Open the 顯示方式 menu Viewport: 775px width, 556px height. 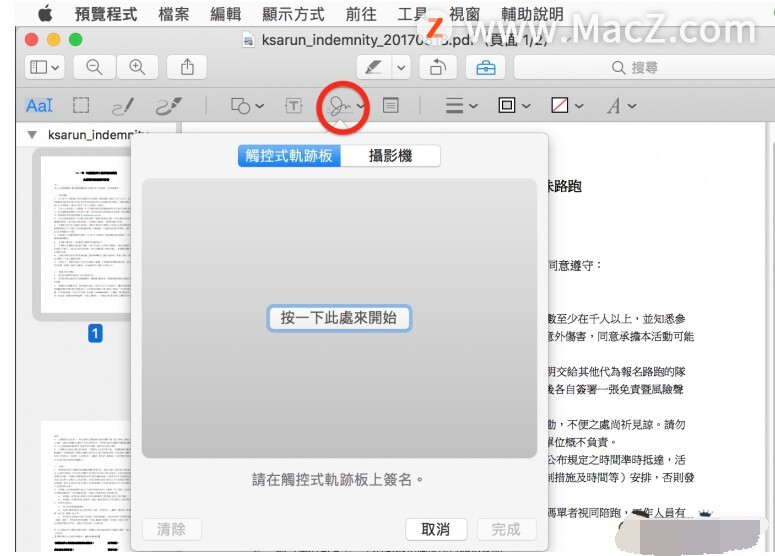pos(293,14)
